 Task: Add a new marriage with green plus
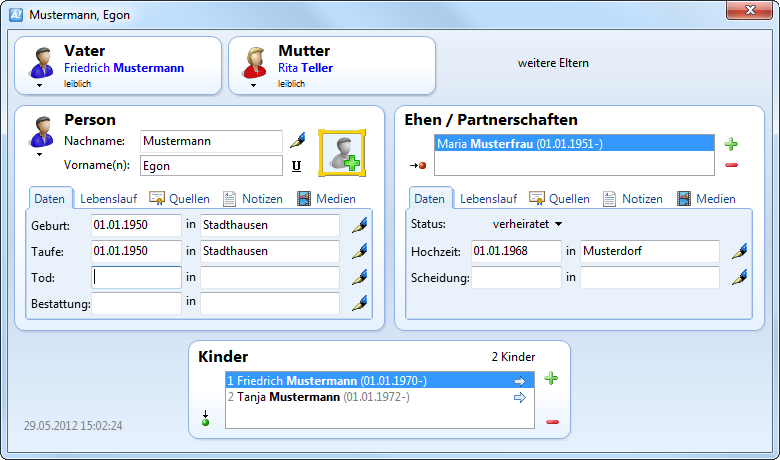point(731,145)
